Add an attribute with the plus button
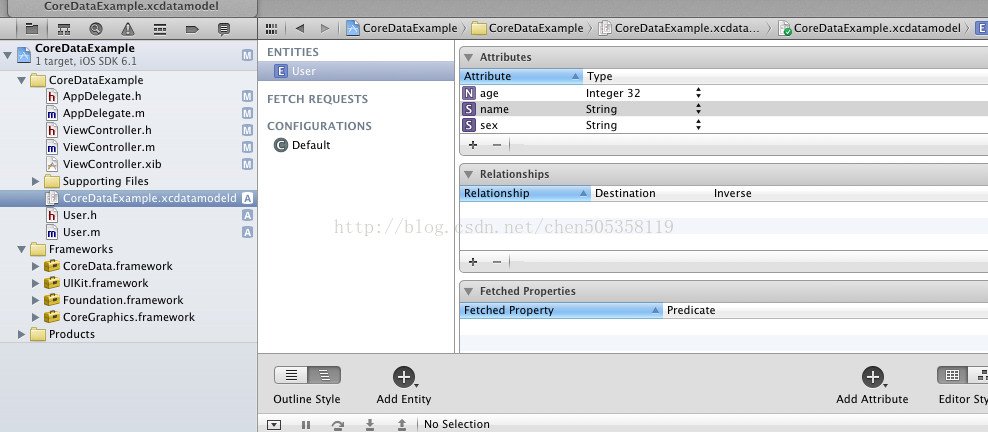This screenshot has width=988, height=432. (x=473, y=145)
